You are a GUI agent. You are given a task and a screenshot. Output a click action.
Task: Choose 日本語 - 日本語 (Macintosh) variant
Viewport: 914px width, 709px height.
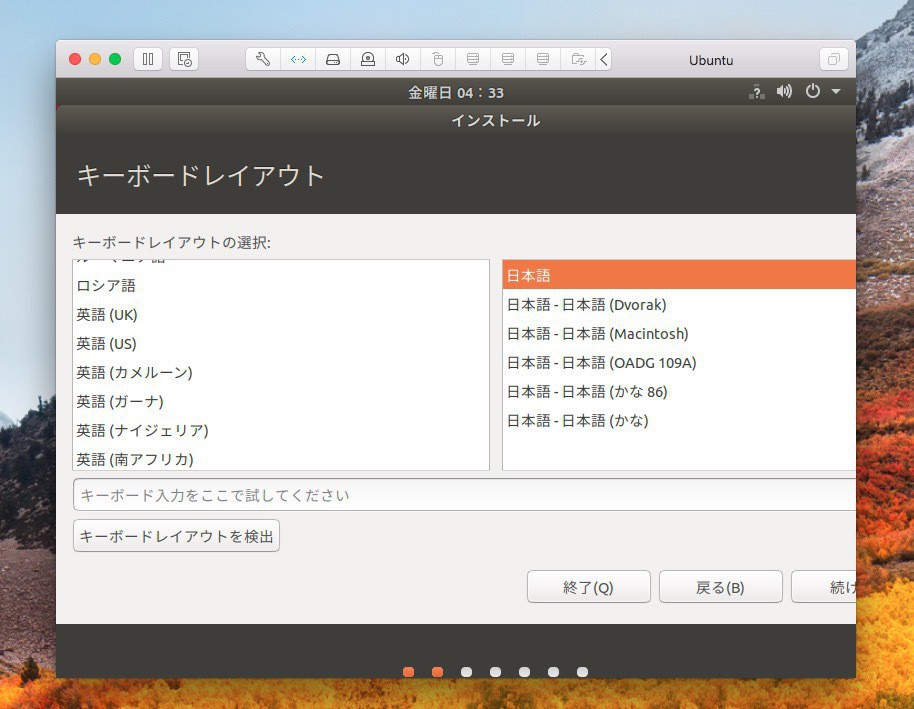(597, 333)
